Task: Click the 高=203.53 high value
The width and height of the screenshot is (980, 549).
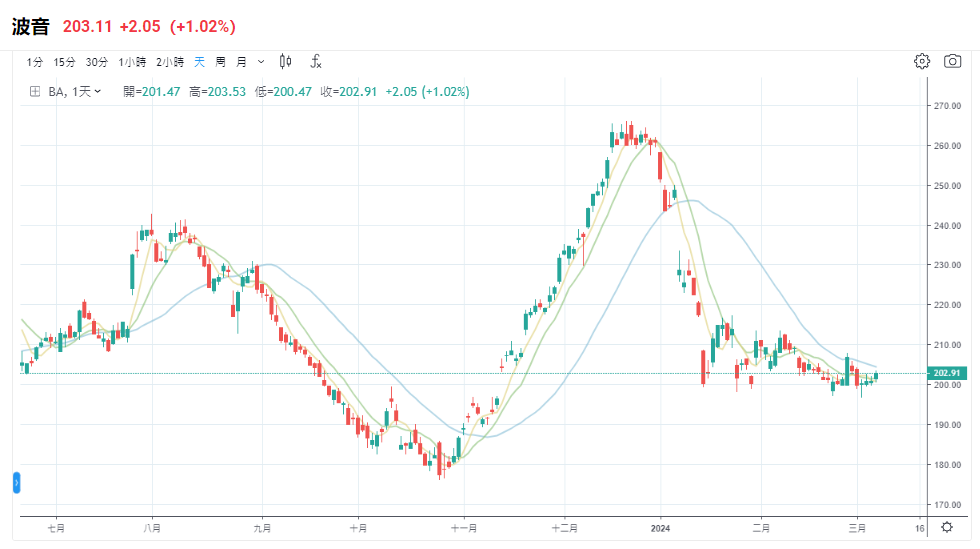Action: tap(218, 92)
